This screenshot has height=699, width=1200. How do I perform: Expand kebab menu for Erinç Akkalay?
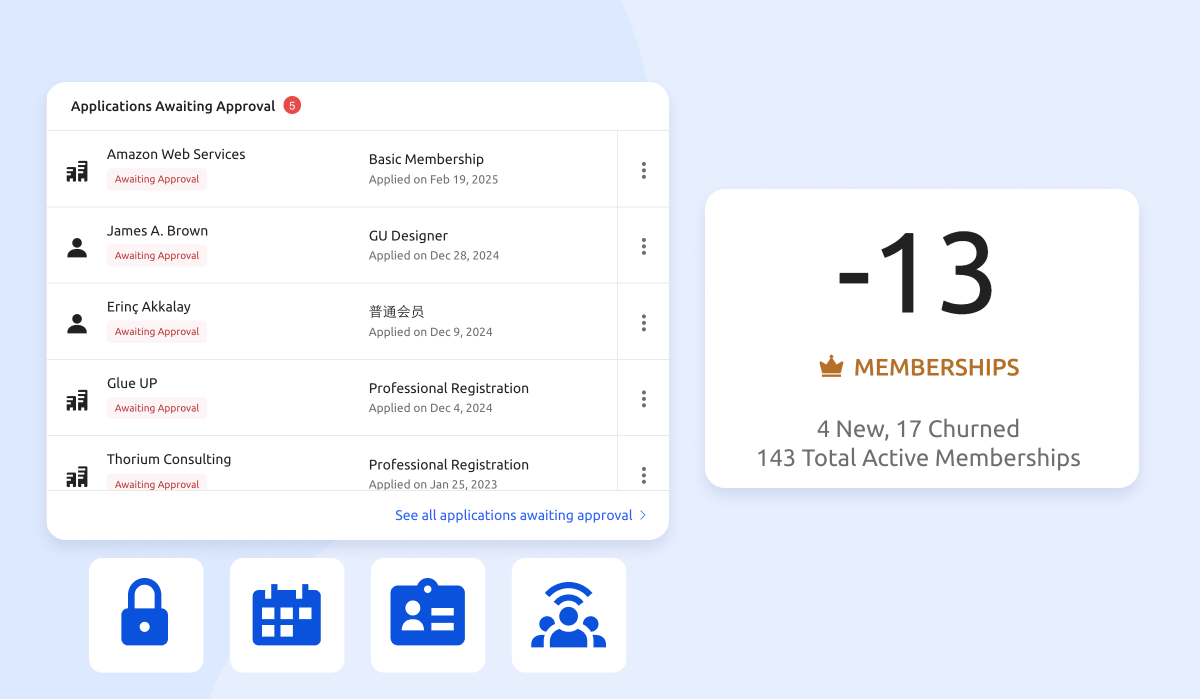point(643,322)
